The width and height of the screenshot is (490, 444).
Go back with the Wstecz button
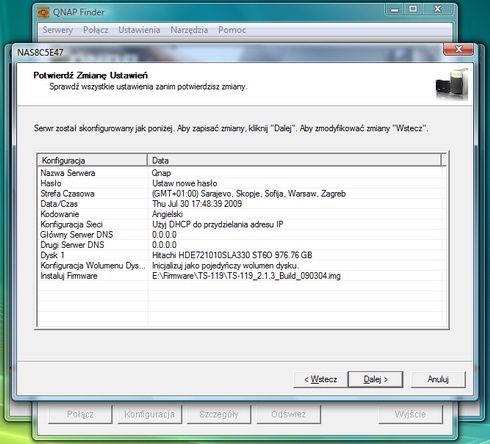[320, 379]
